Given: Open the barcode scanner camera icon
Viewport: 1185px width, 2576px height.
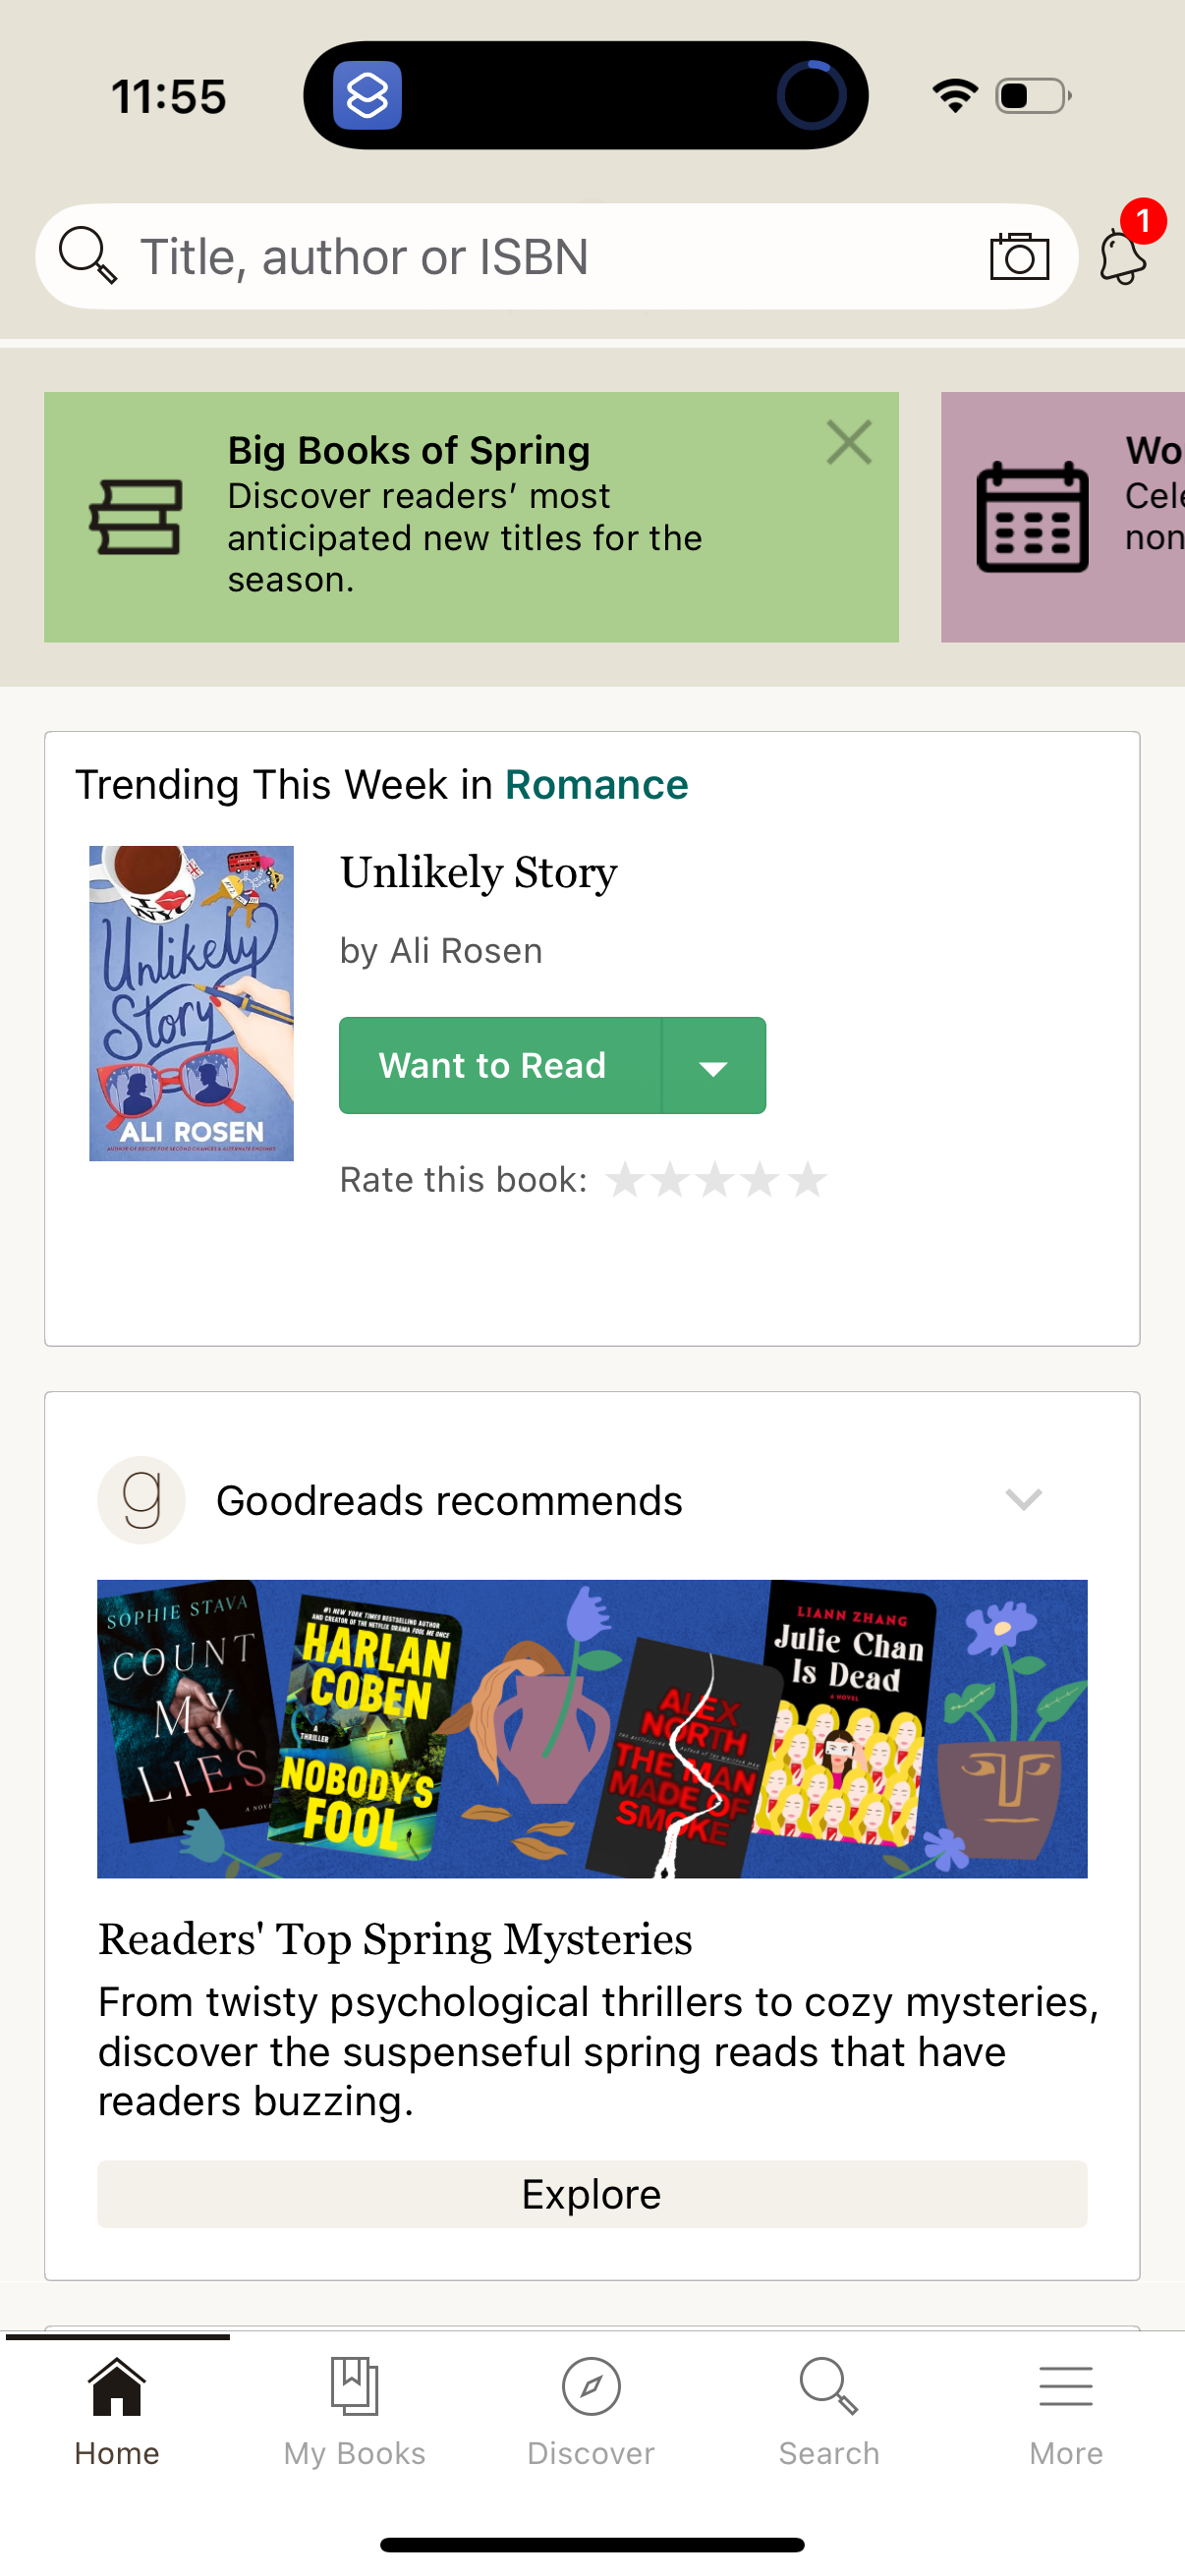Looking at the screenshot, I should click(x=1018, y=257).
